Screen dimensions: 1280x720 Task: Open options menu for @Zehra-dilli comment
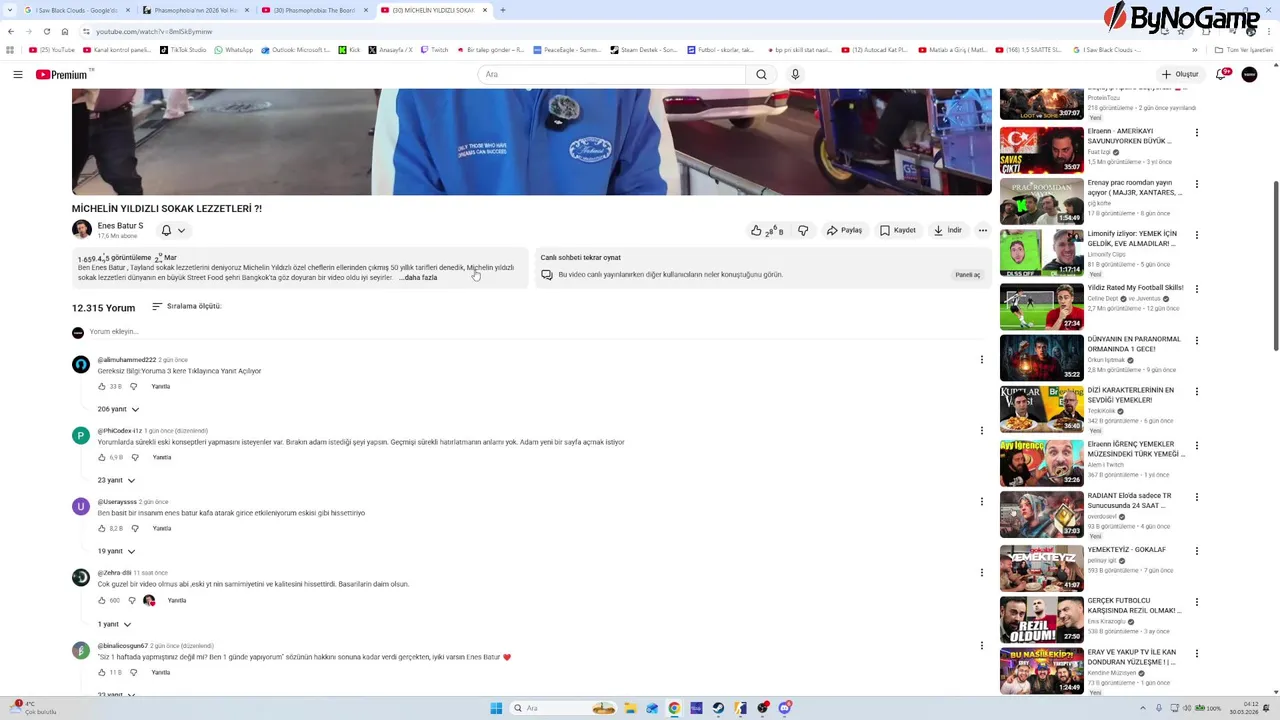point(981,573)
